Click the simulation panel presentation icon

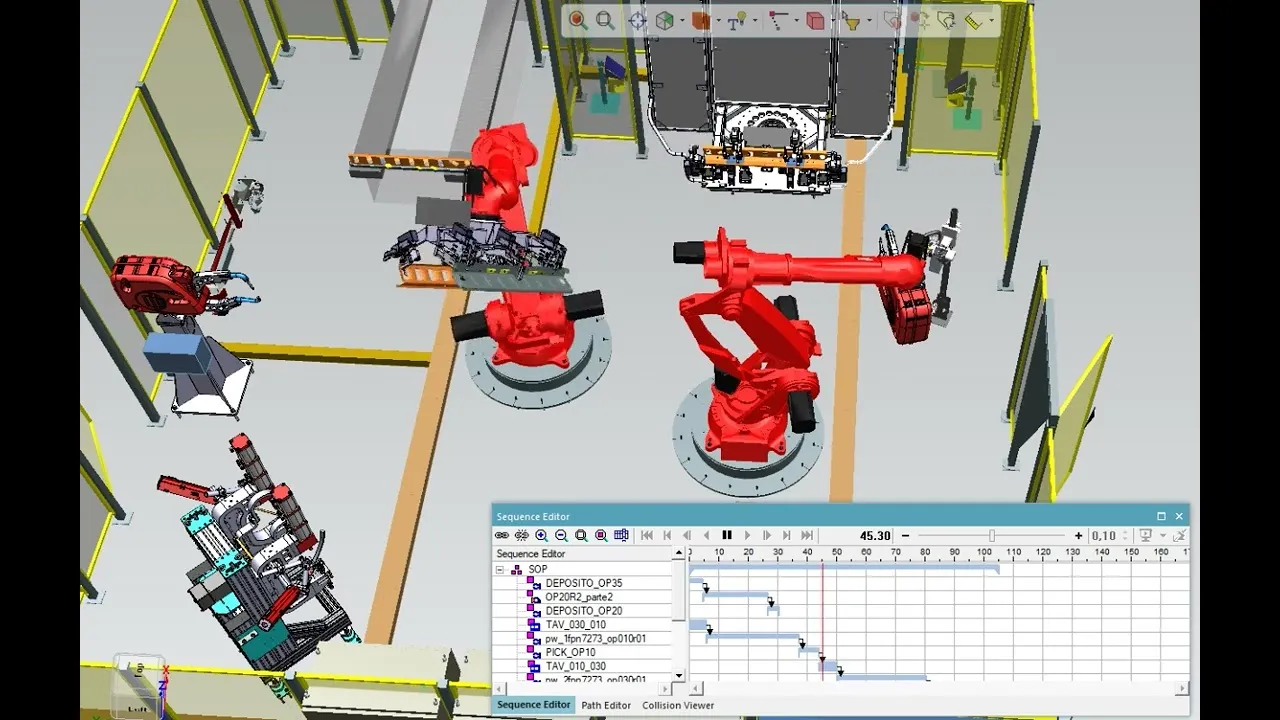[1146, 535]
